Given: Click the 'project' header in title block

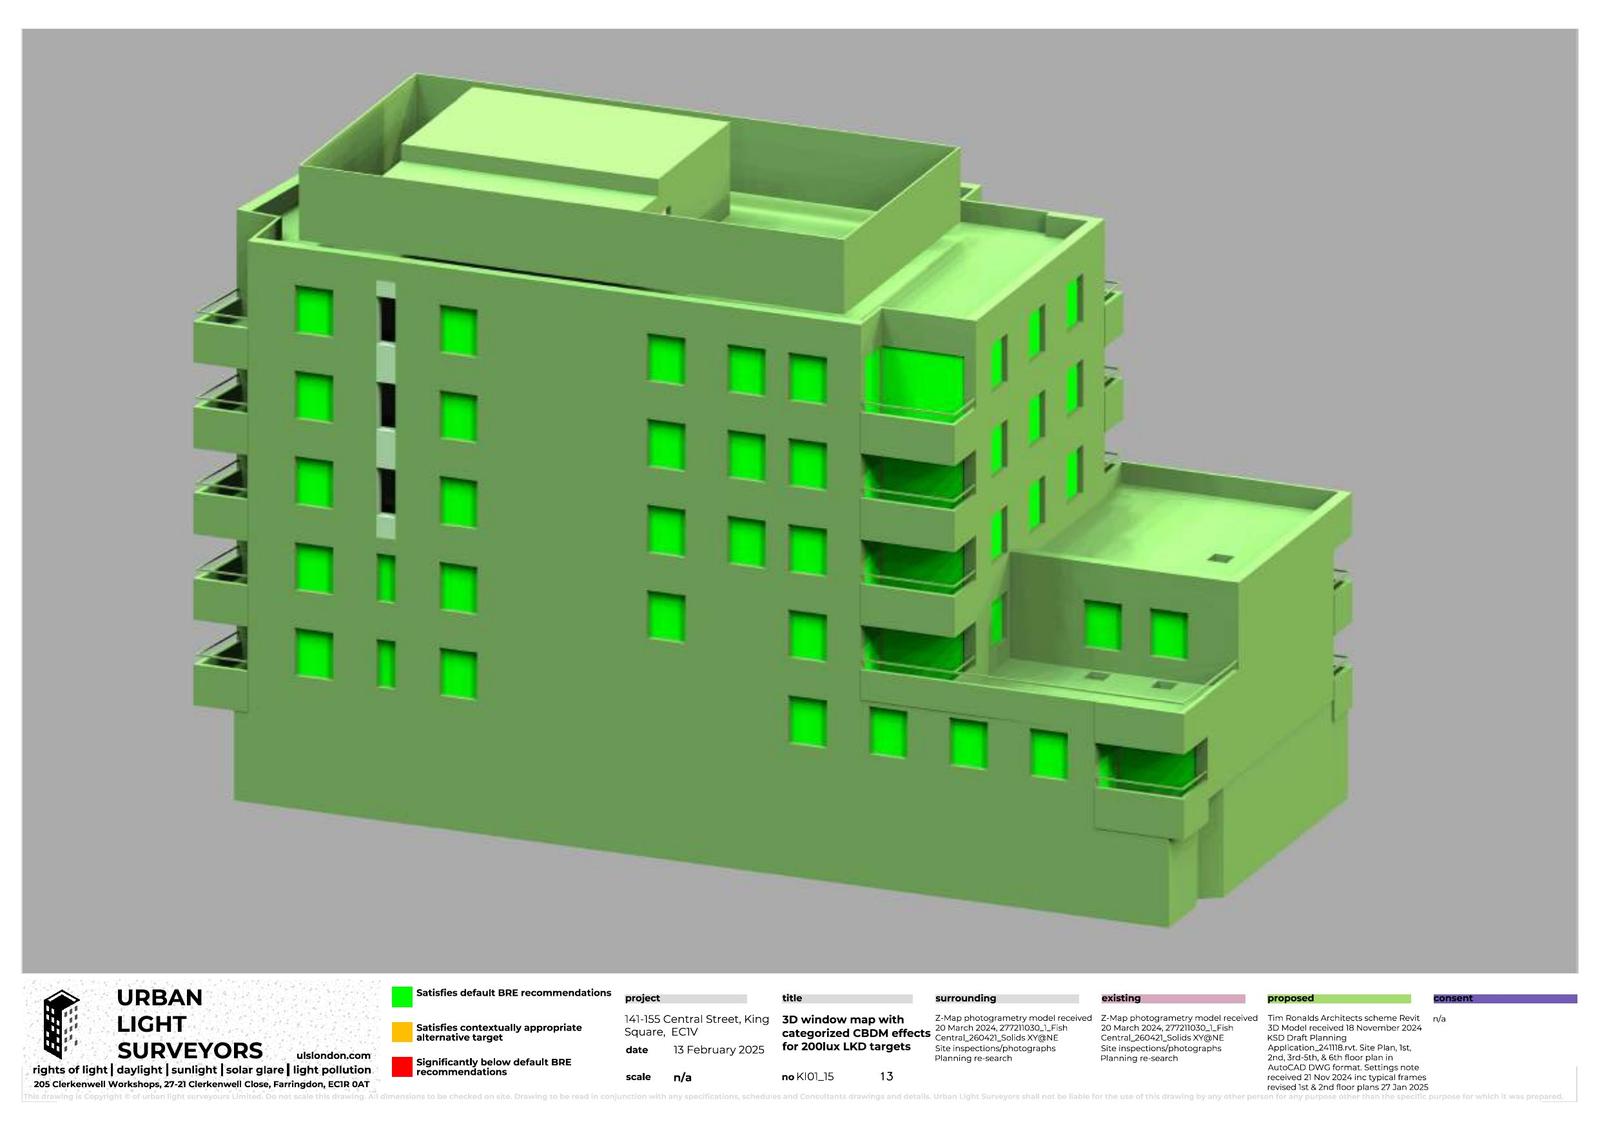Looking at the screenshot, I should click(x=643, y=998).
